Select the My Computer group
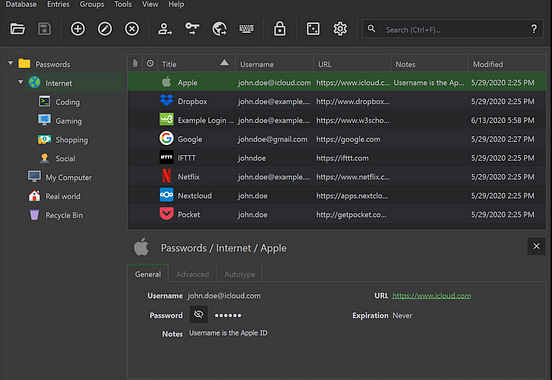Viewport: 552px width, 380px height. tap(68, 177)
